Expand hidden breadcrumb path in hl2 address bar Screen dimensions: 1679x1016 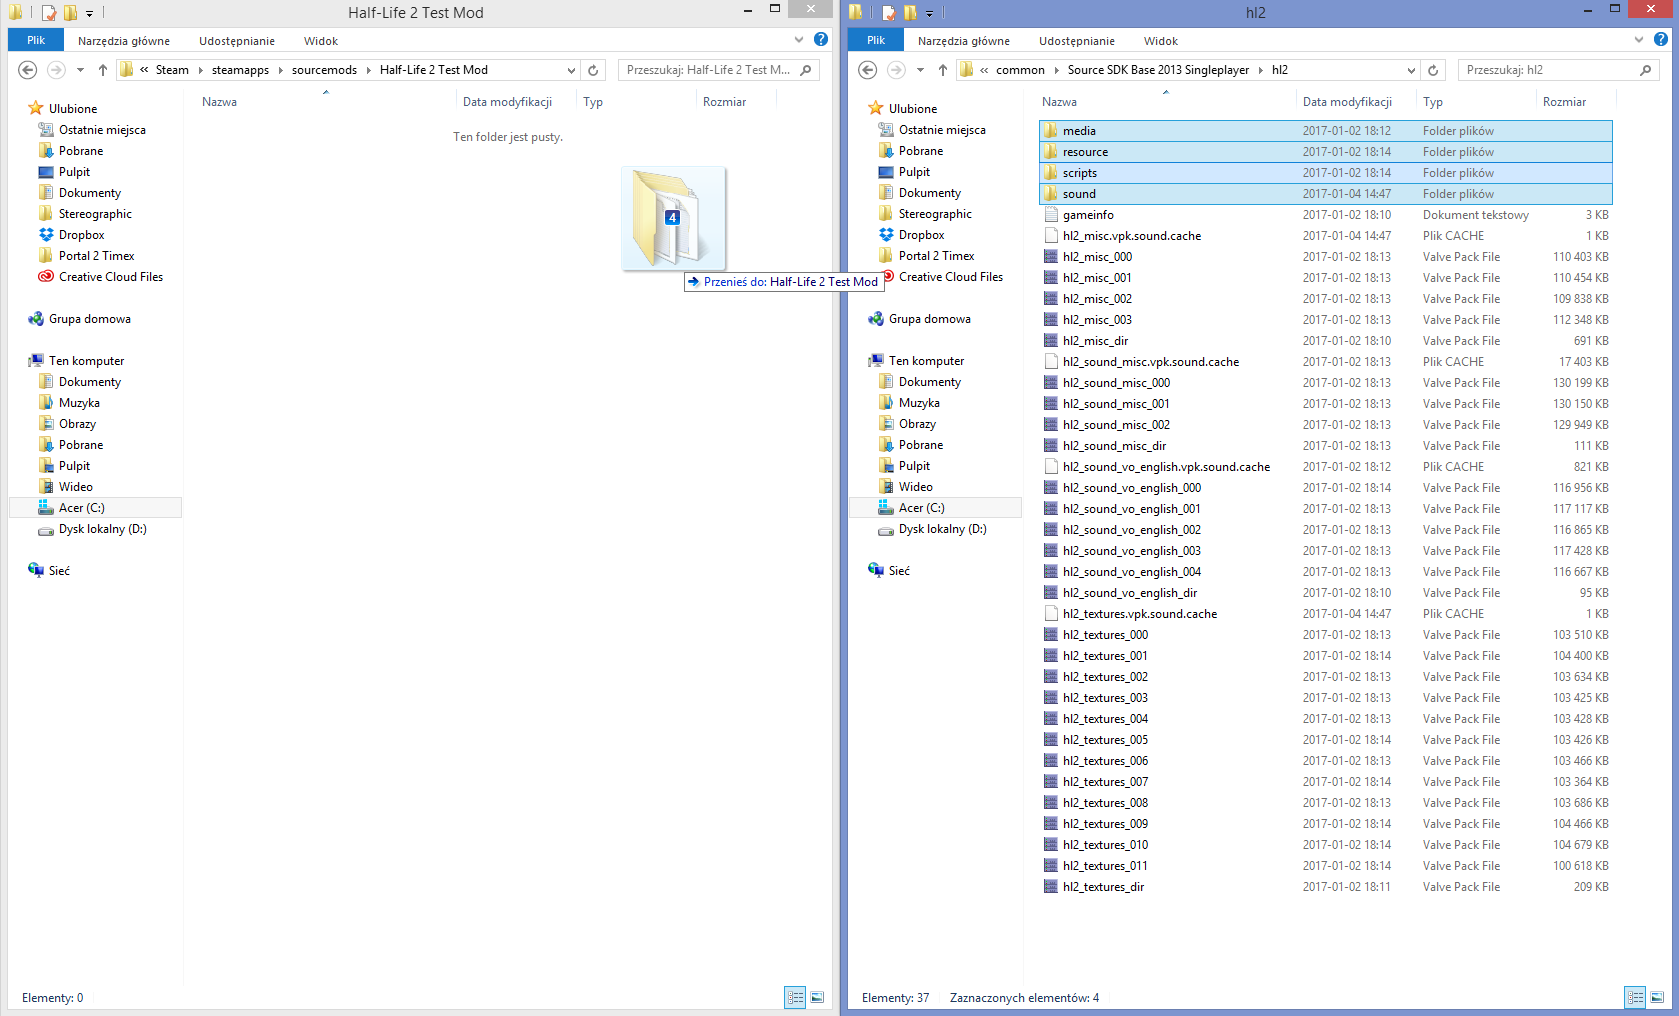(x=984, y=70)
